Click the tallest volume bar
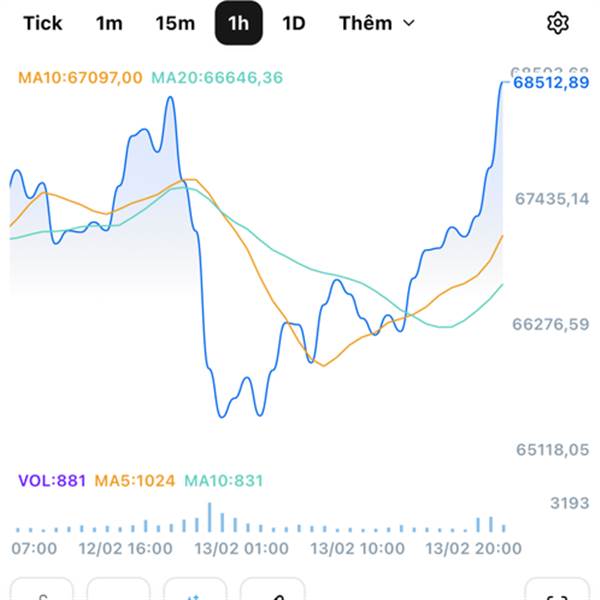Image resolution: width=600 pixels, height=600 pixels. [210, 517]
